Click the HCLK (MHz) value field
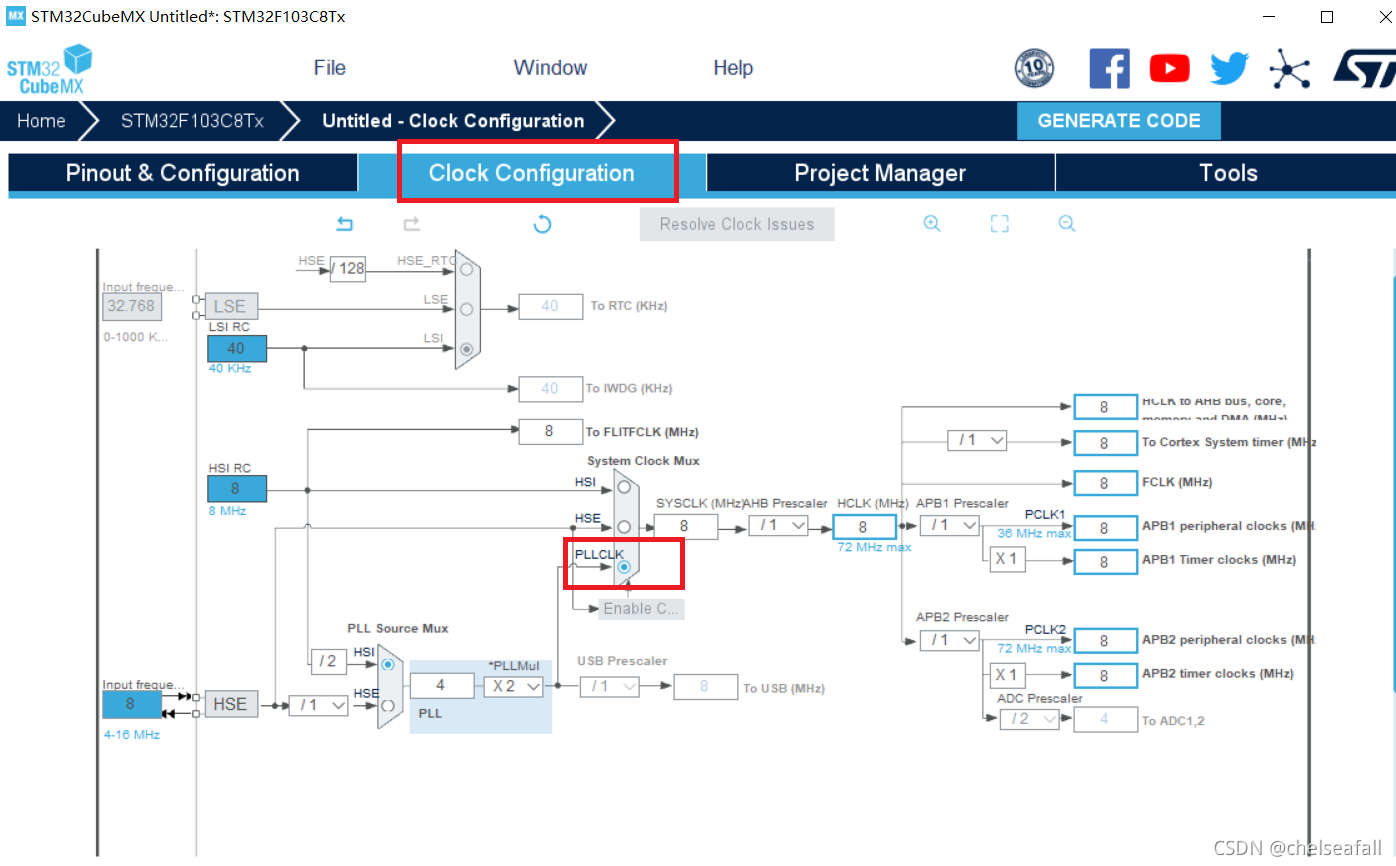The height and width of the screenshot is (866, 1396). [x=864, y=526]
